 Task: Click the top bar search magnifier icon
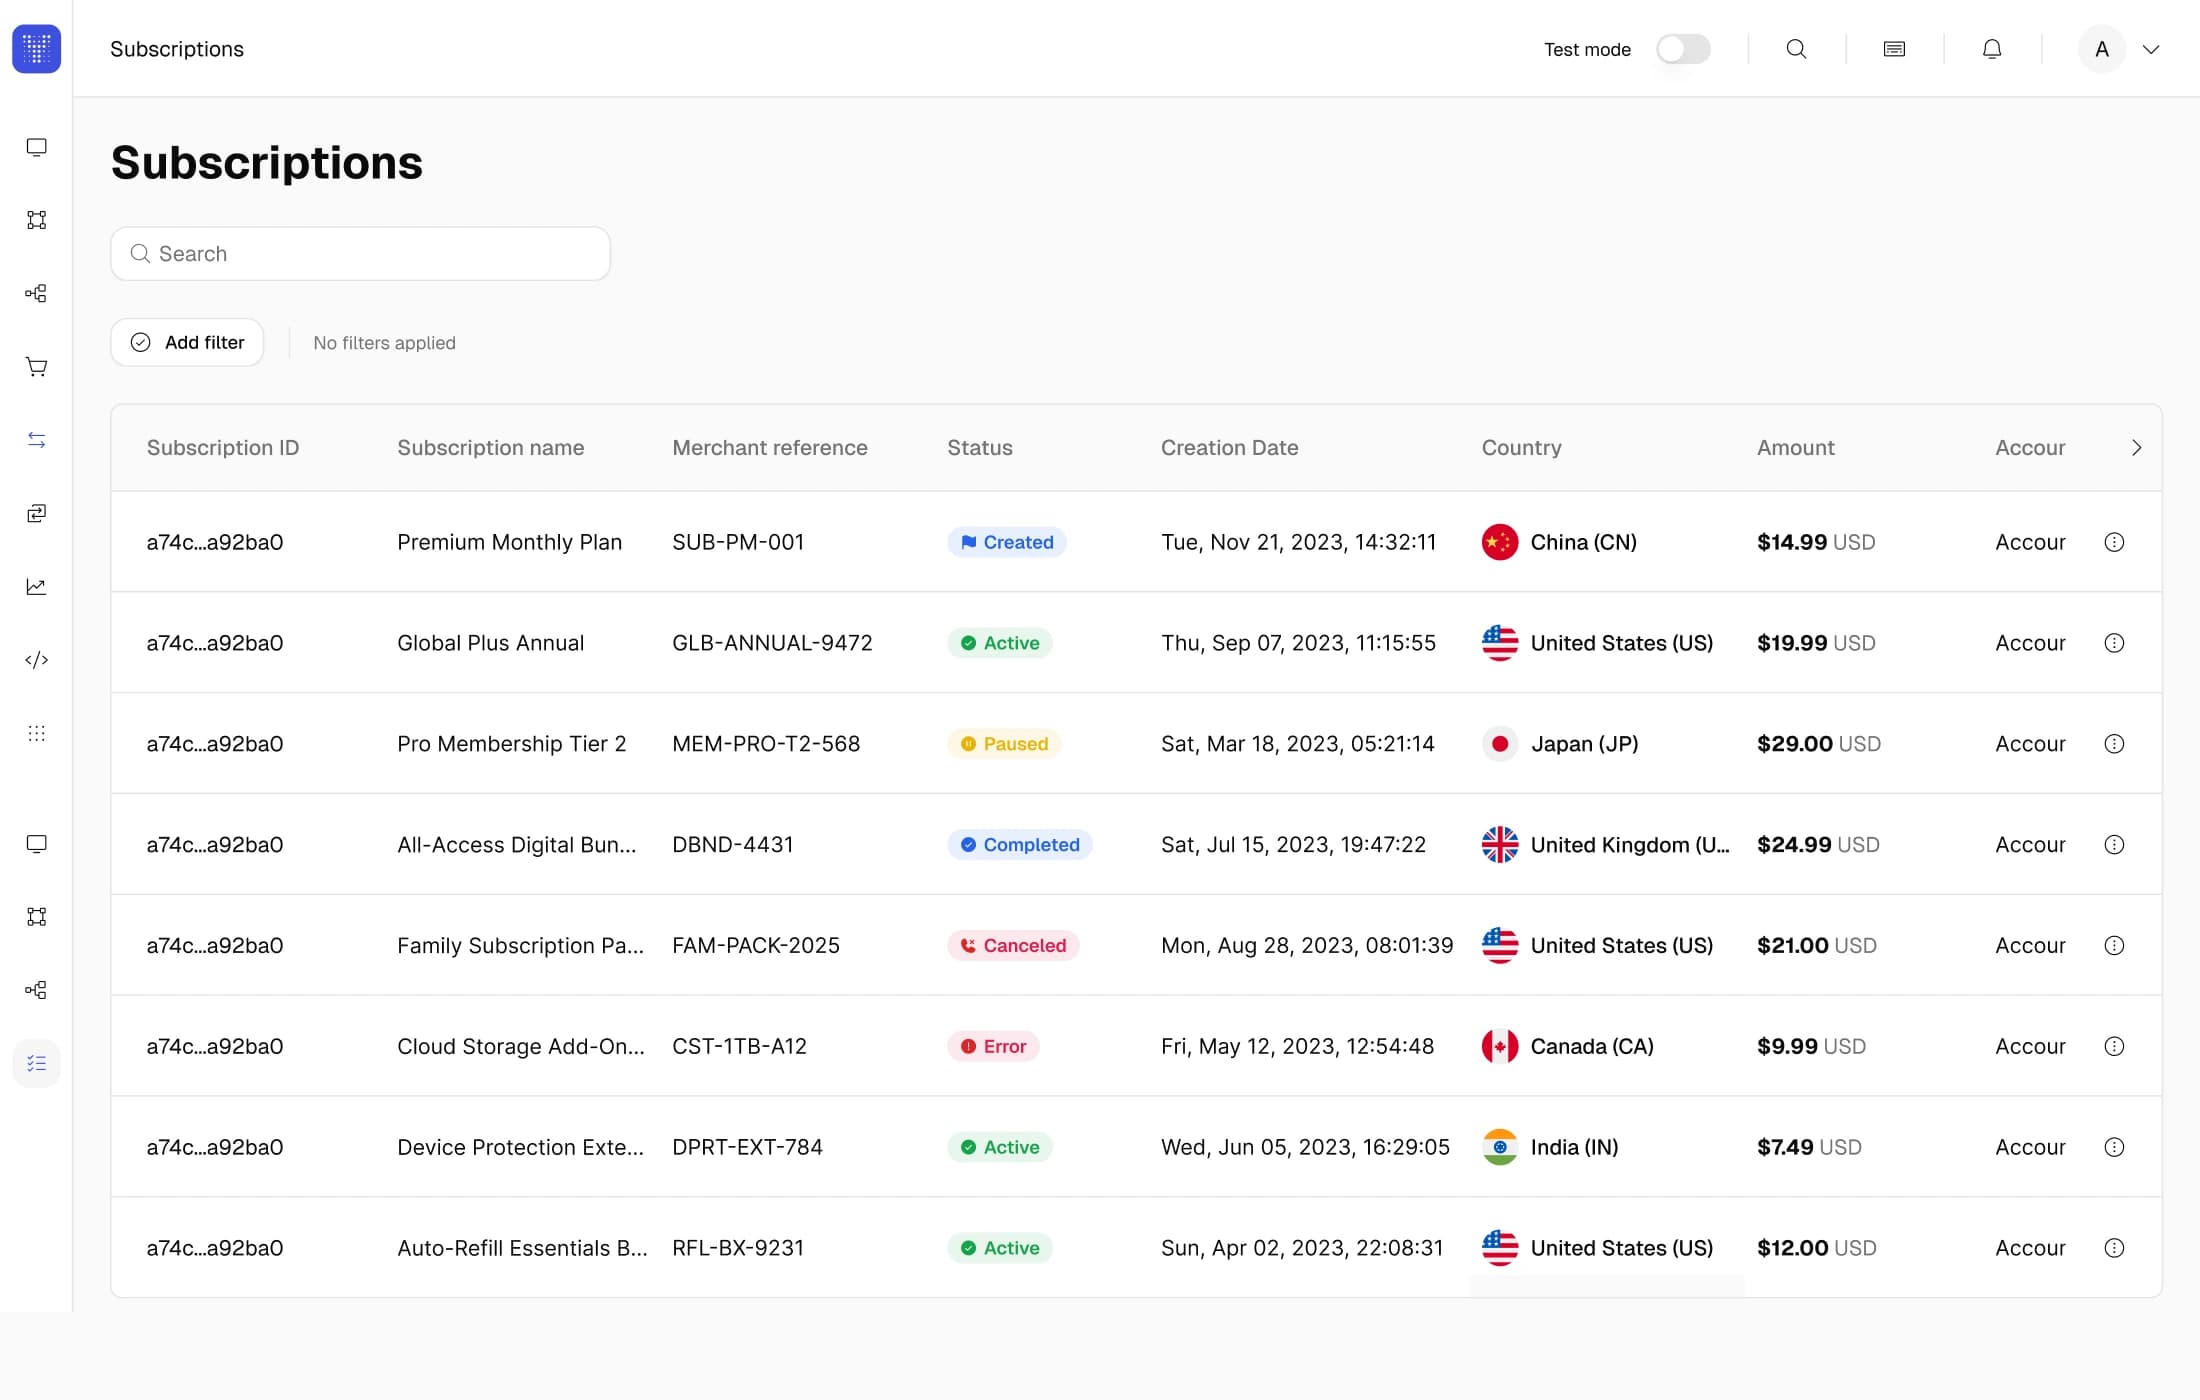[x=1796, y=49]
